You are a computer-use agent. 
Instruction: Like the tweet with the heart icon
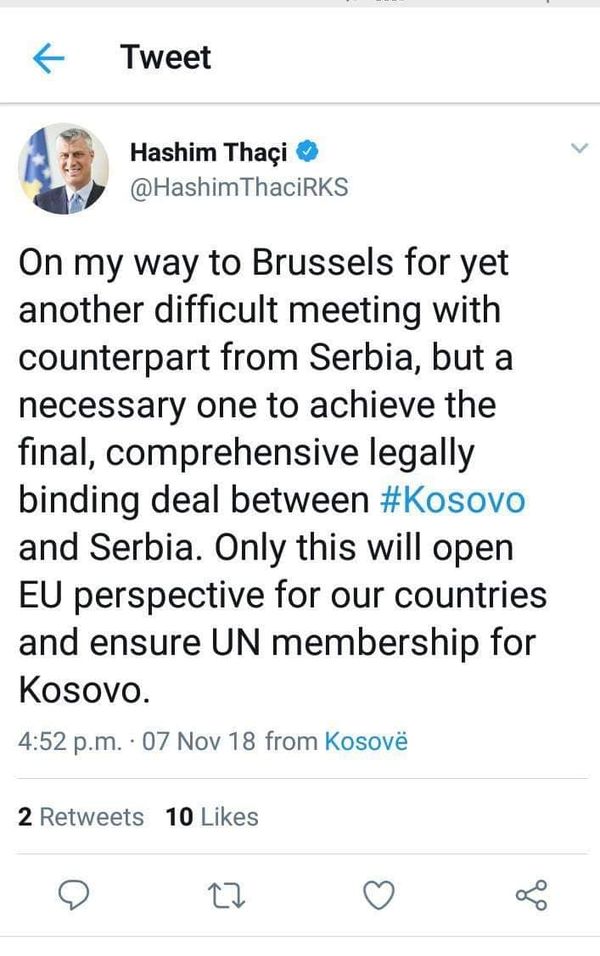[379, 896]
